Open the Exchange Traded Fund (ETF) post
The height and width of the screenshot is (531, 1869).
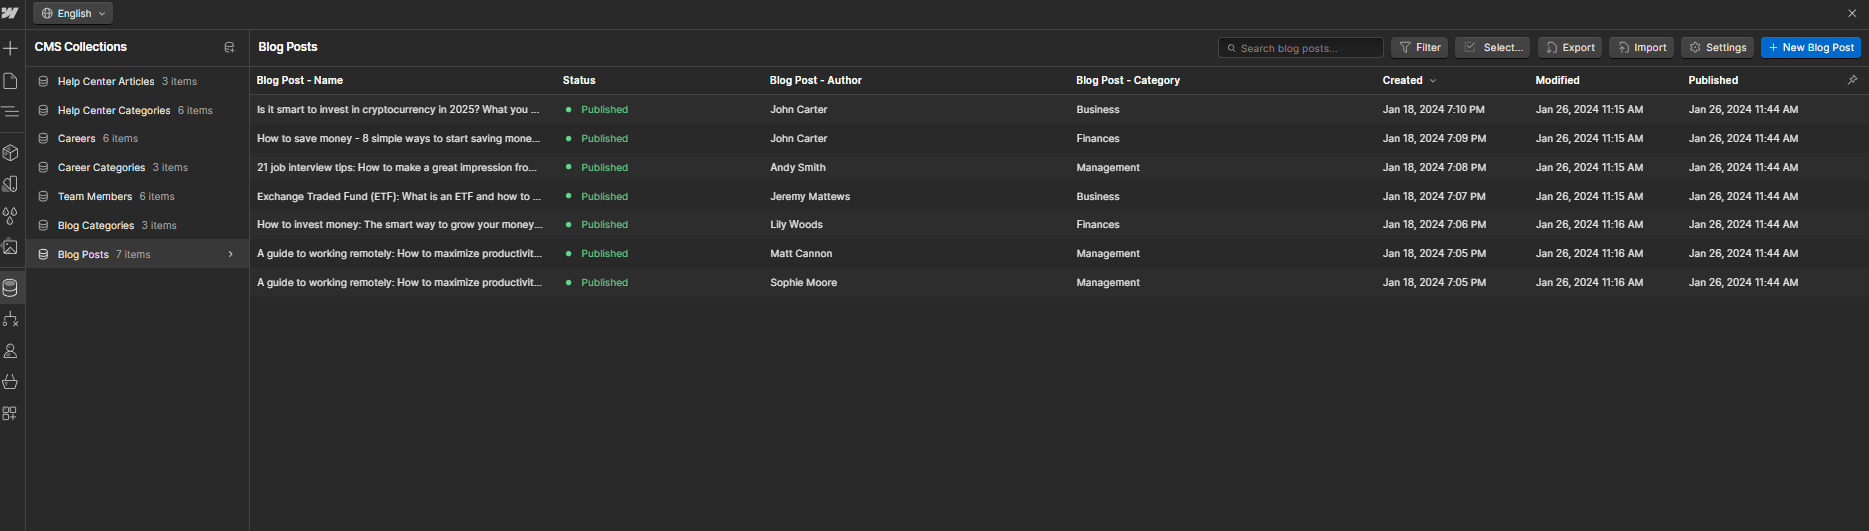pyautogui.click(x=399, y=196)
